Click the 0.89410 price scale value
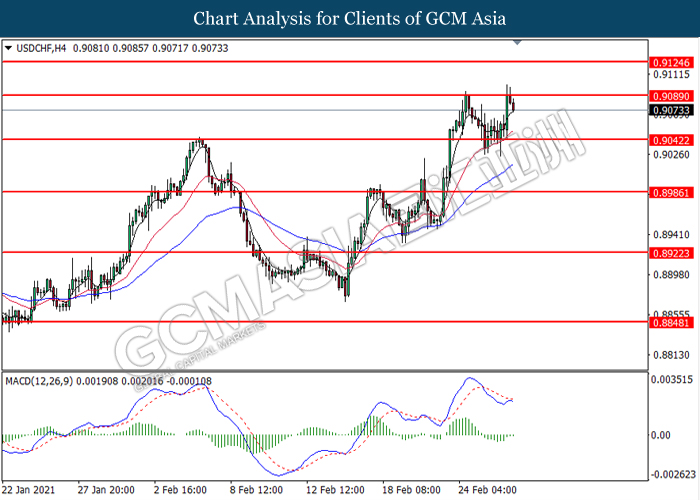 tap(671, 234)
